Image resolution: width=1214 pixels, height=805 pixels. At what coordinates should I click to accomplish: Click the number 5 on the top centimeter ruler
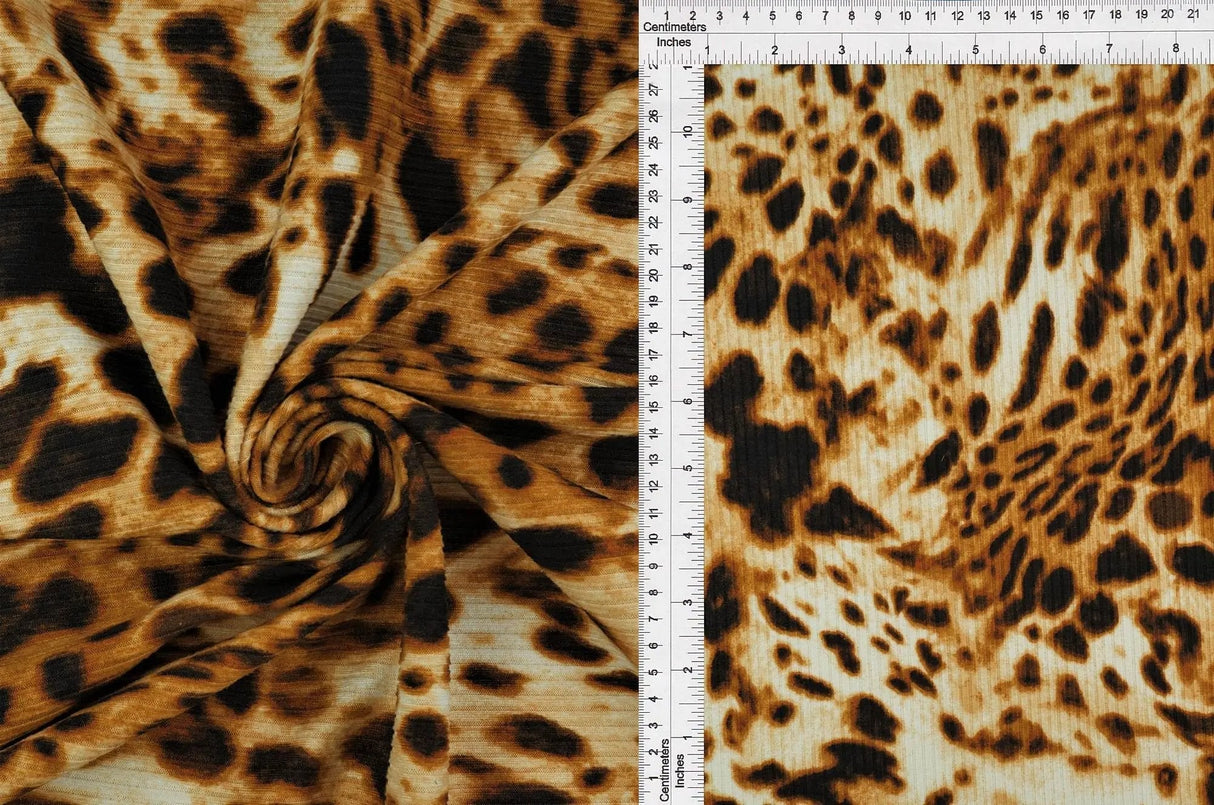point(774,16)
